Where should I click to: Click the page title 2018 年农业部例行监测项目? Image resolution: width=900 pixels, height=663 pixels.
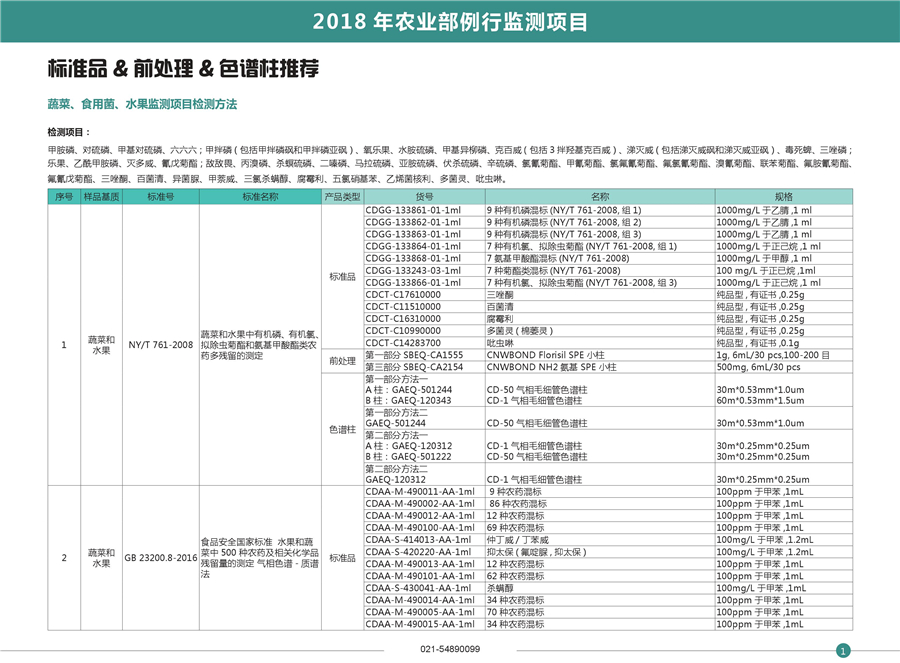pyautogui.click(x=450, y=22)
